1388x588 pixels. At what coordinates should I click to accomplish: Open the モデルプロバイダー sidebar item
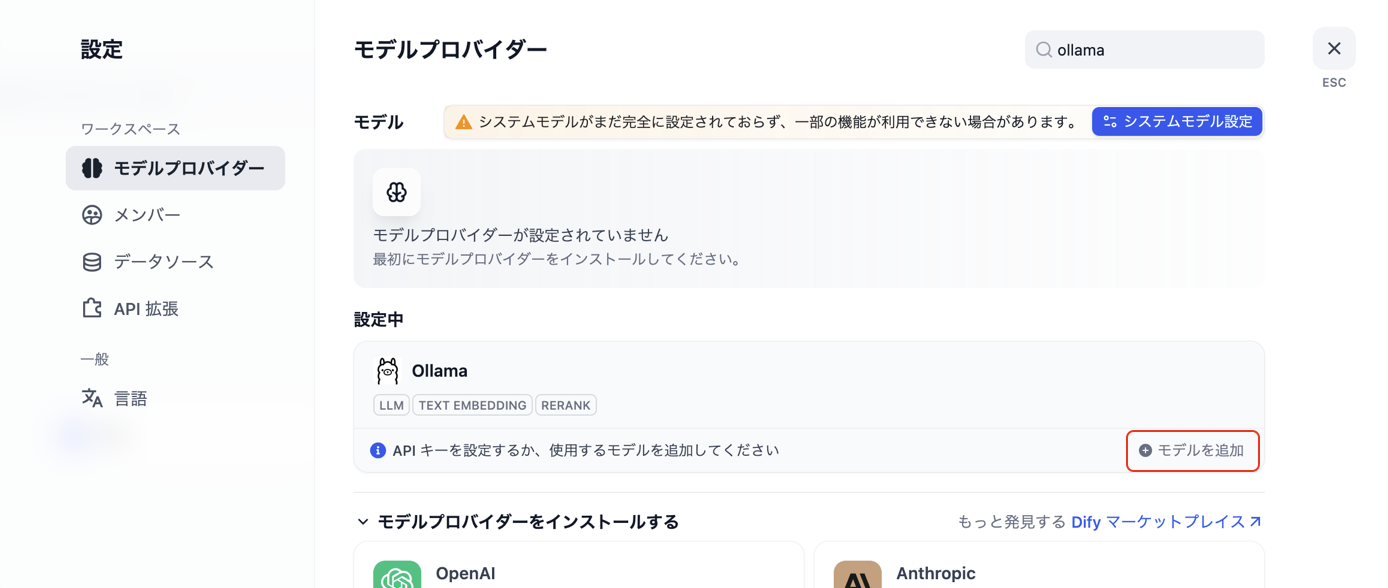click(x=175, y=168)
